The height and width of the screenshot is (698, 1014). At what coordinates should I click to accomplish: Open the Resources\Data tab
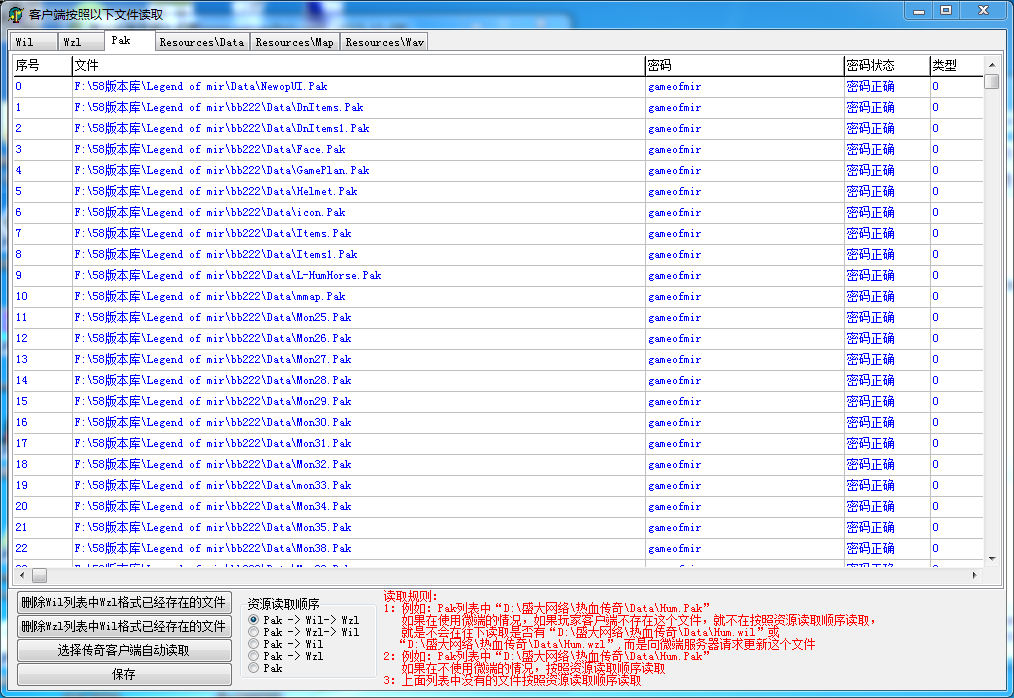pyautogui.click(x=202, y=42)
